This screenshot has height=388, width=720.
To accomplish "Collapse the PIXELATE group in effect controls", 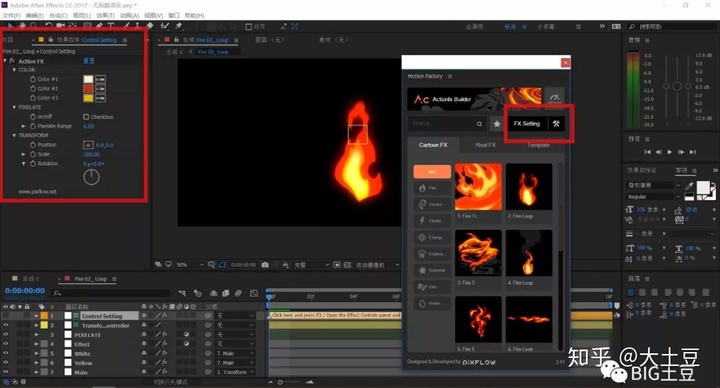I will point(14,107).
